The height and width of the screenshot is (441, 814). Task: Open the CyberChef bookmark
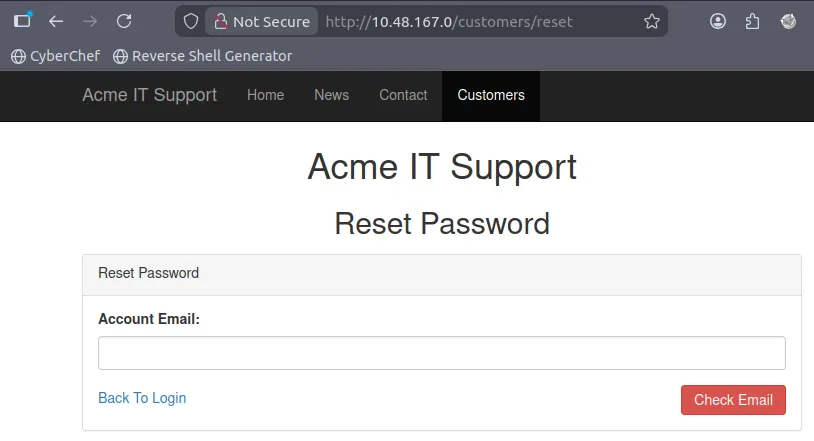54,56
